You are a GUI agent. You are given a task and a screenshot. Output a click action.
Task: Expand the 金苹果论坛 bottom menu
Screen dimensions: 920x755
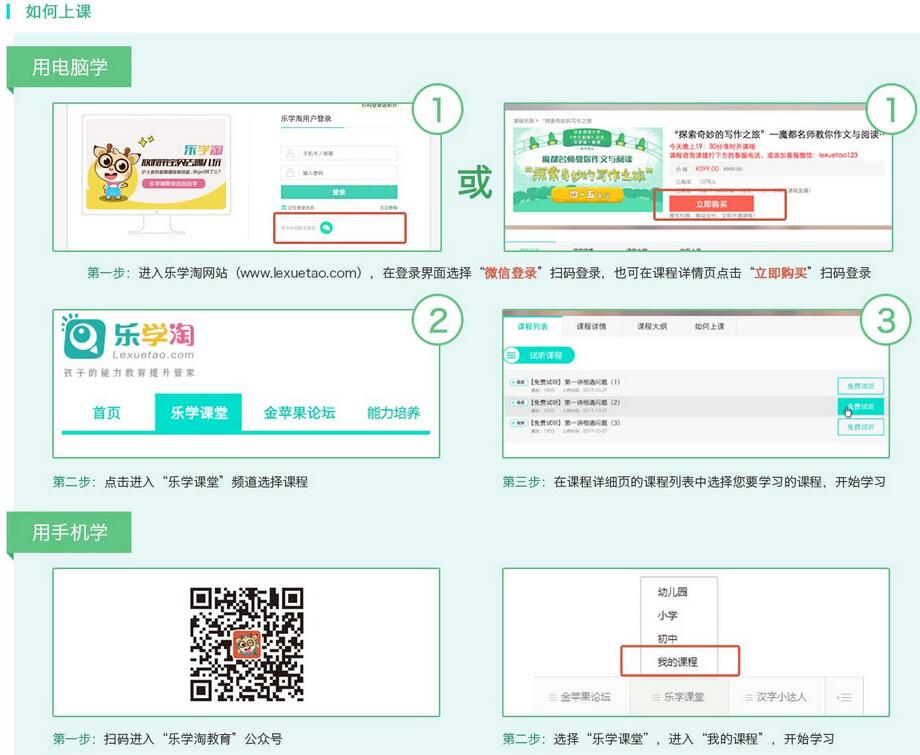click(x=578, y=696)
